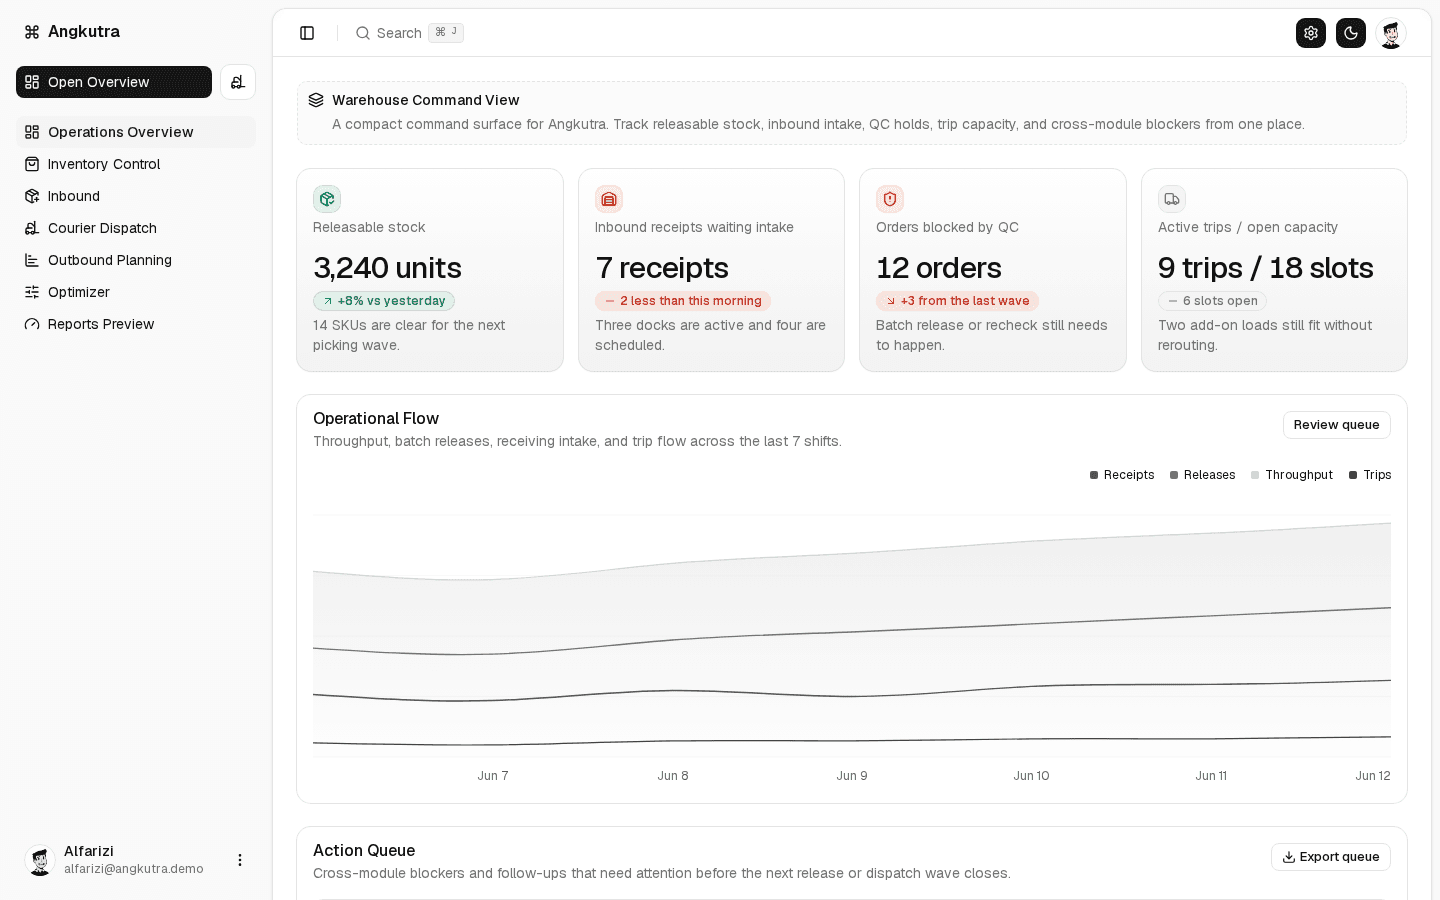This screenshot has height=900, width=1440.
Task: Open the account options three-dot menu
Action: click(240, 860)
